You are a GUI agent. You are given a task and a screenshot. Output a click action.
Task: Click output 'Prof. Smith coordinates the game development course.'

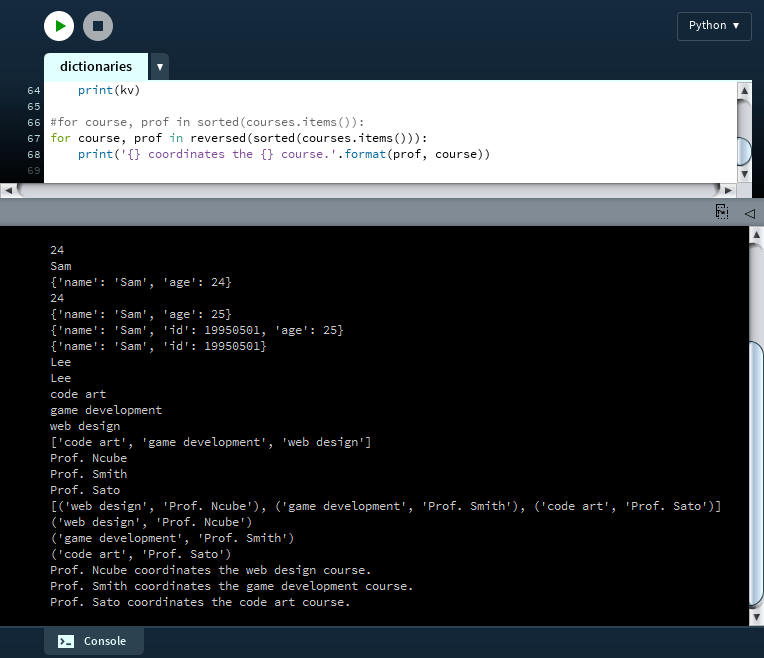point(231,586)
